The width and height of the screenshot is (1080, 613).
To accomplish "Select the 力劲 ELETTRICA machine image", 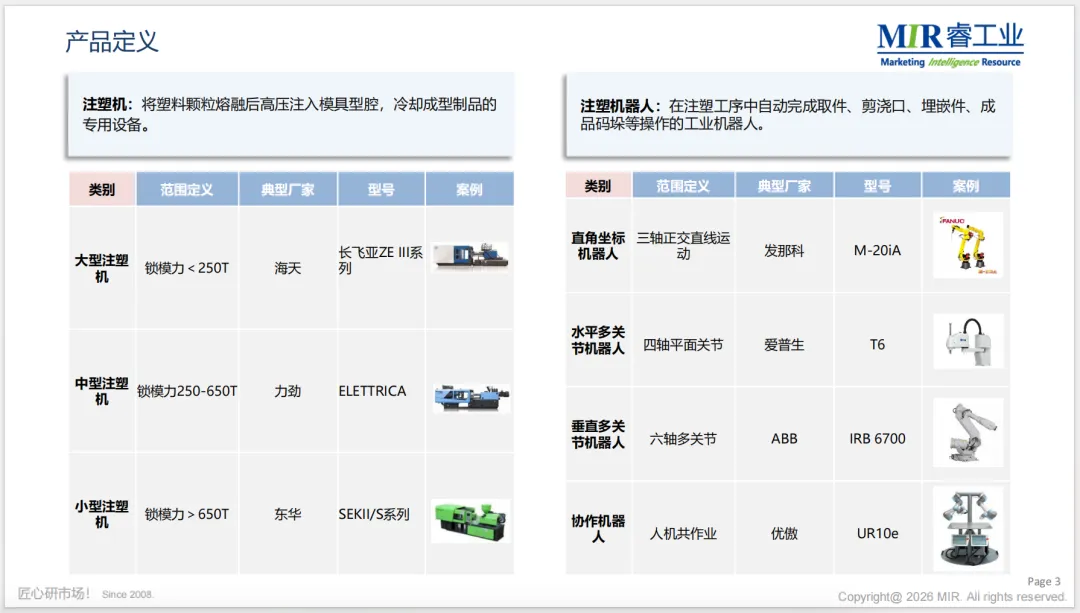I will click(x=472, y=398).
